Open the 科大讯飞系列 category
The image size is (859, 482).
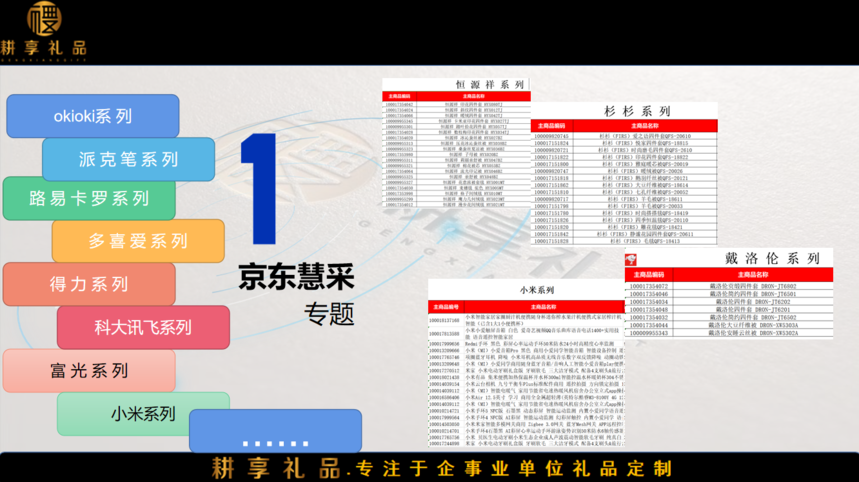pos(143,328)
